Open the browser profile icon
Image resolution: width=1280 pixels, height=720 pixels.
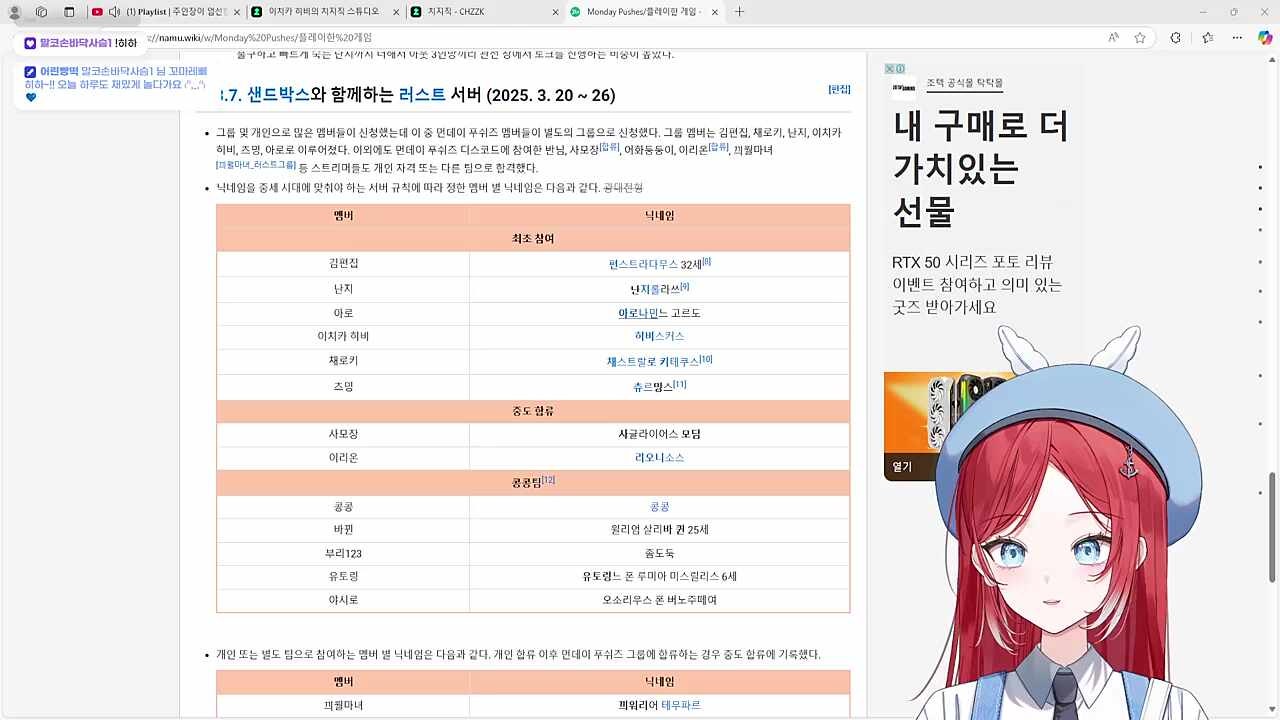pos(14,12)
